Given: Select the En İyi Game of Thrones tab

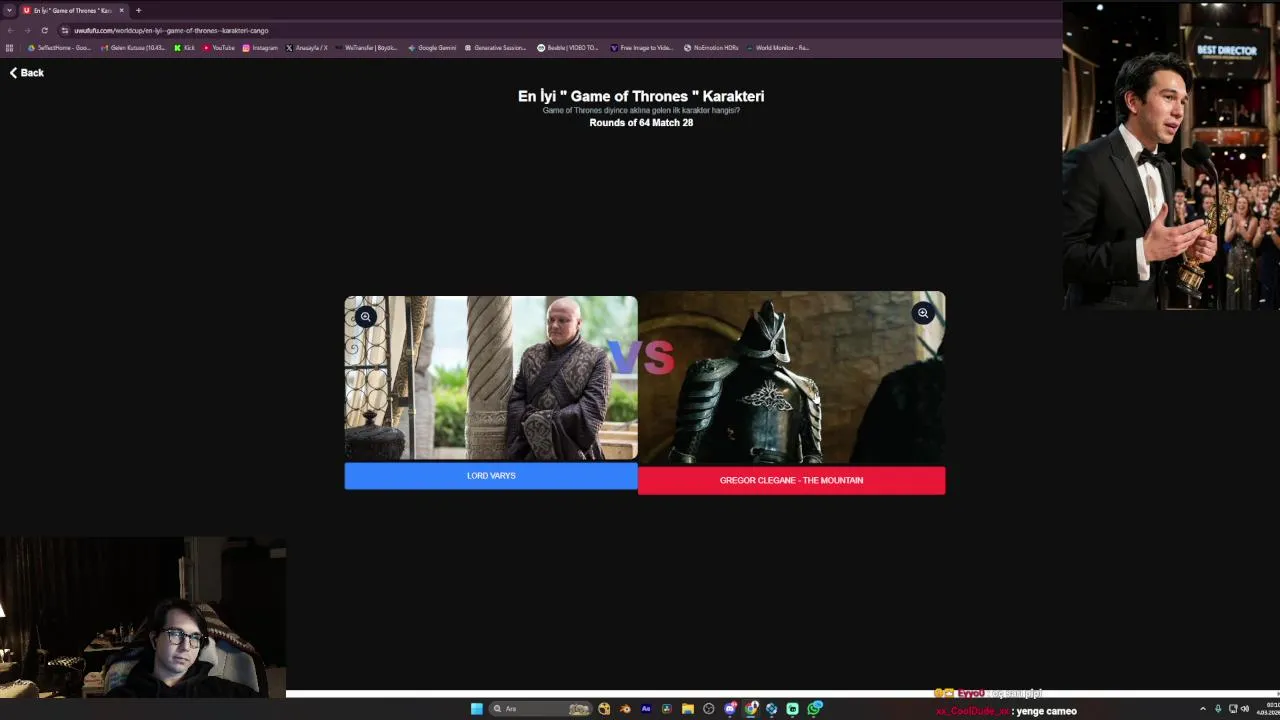Looking at the screenshot, I should pyautogui.click(x=72, y=10).
